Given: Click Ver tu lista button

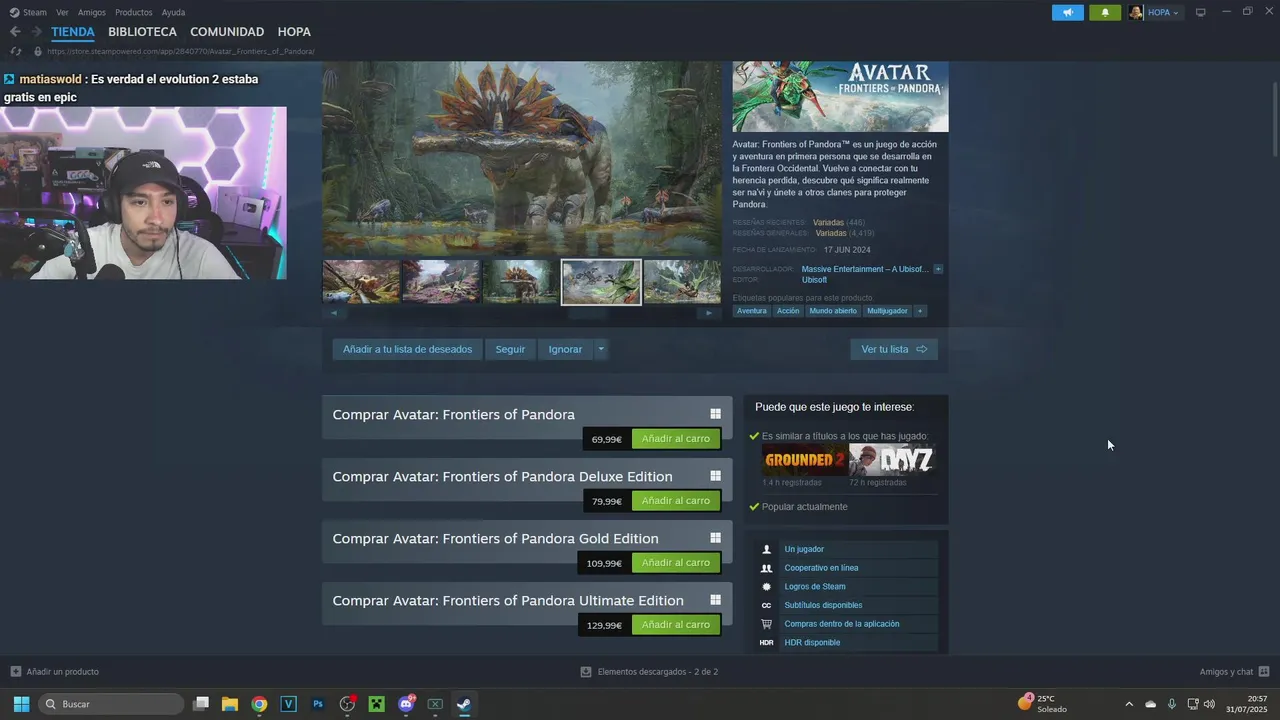Looking at the screenshot, I should [x=894, y=349].
